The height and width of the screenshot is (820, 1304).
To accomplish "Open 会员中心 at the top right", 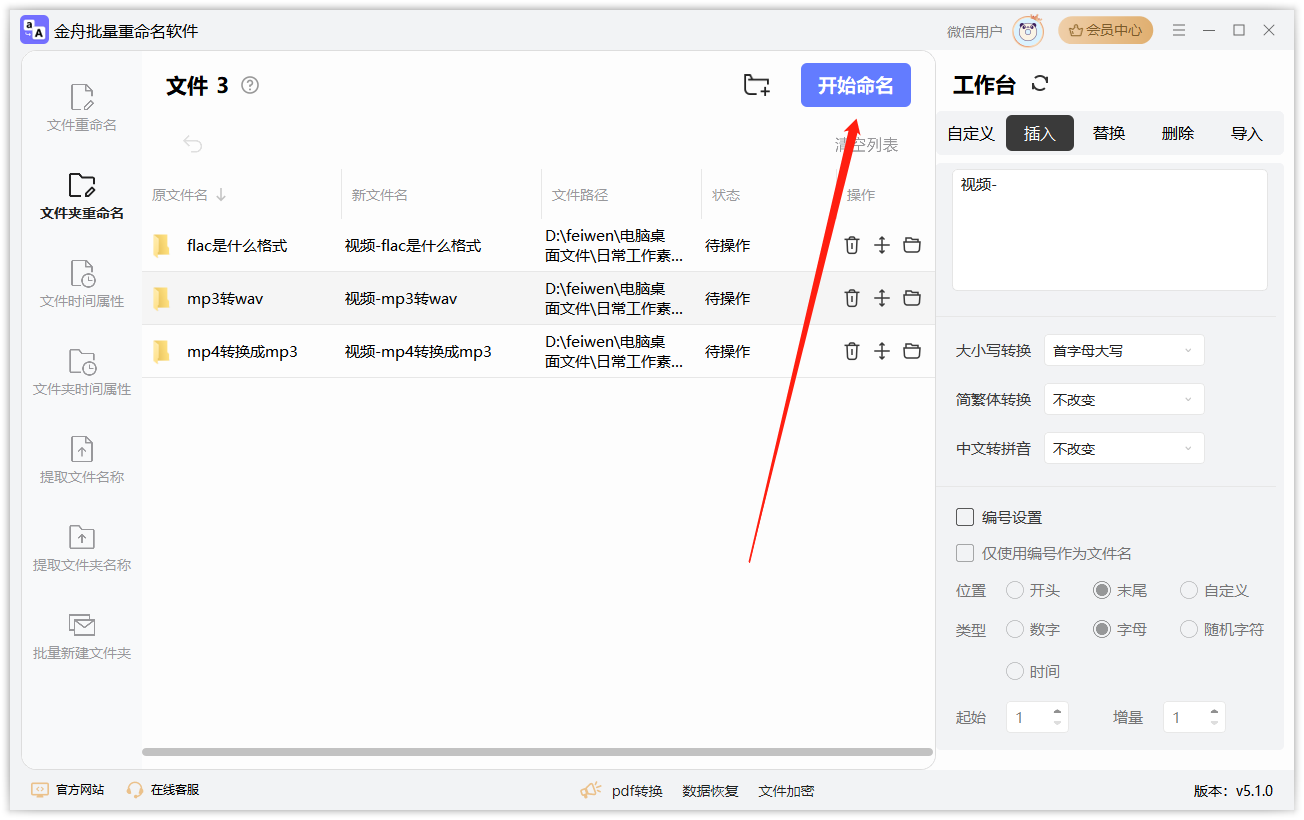I will point(1105,30).
